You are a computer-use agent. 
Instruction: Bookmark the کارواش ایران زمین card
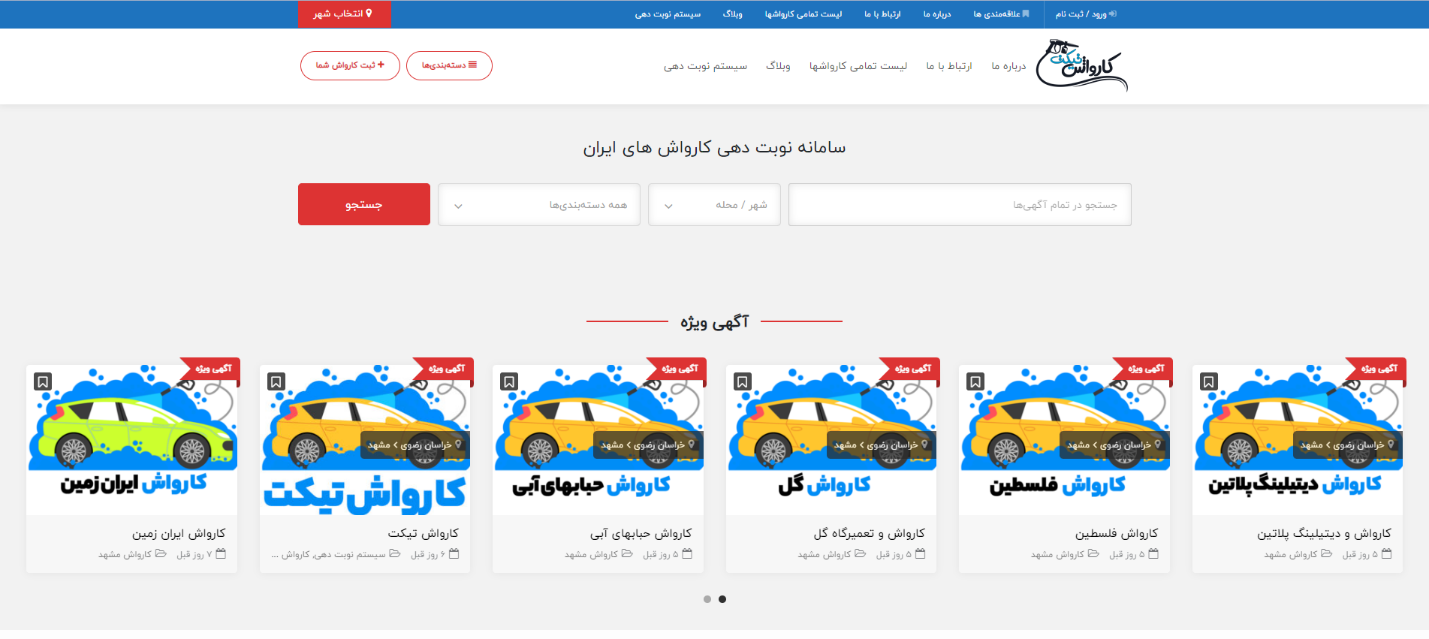pos(42,381)
